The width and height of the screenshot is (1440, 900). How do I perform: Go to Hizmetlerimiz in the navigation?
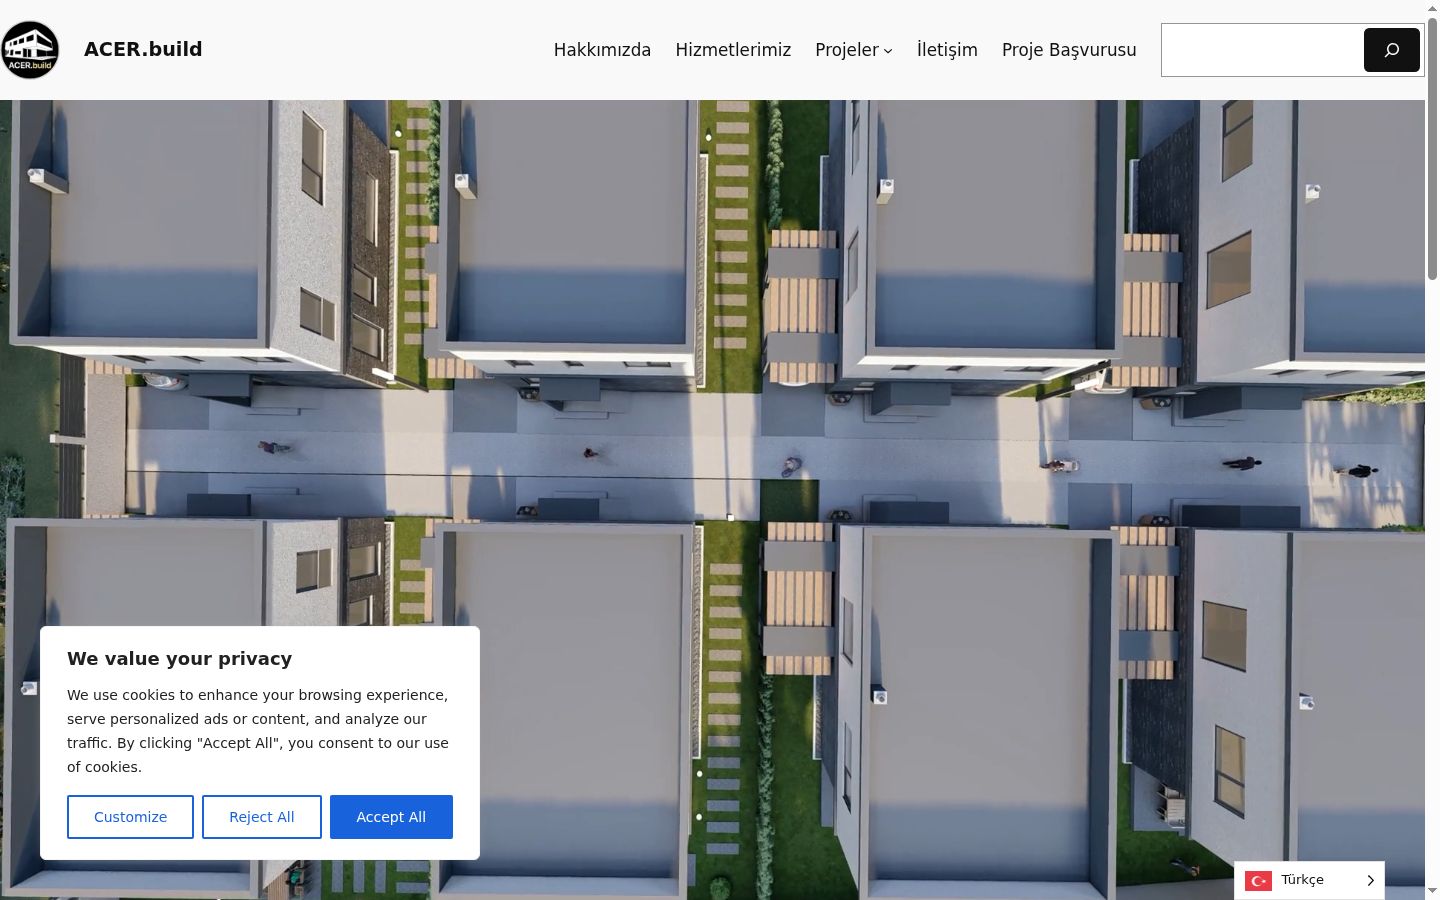tap(733, 50)
